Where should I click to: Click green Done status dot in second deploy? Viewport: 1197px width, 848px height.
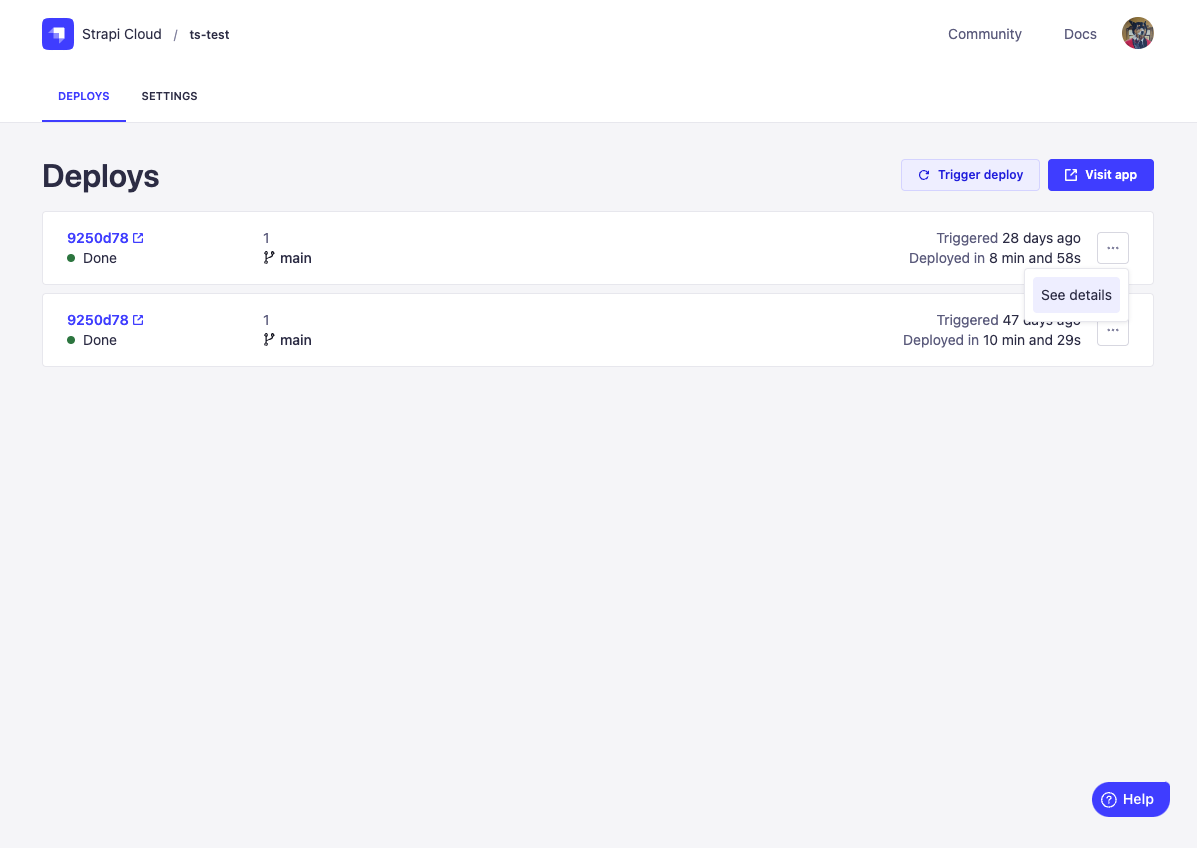pos(71,340)
